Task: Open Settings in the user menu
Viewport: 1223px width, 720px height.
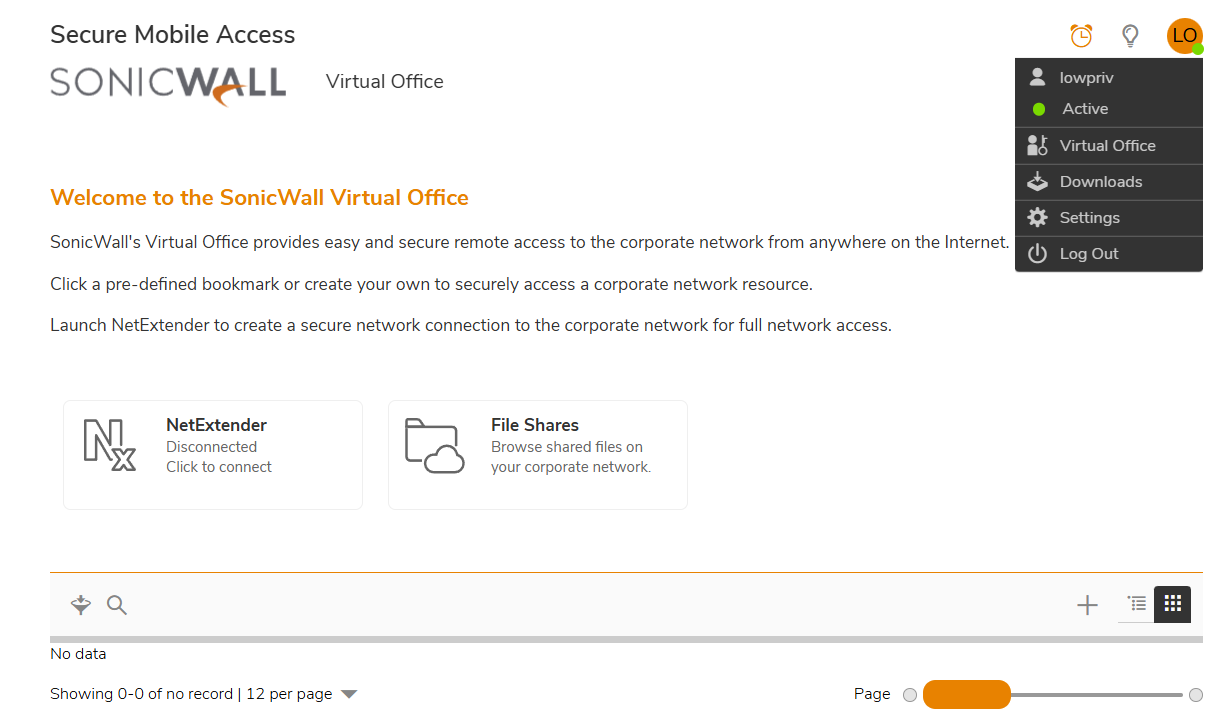Action: point(1089,218)
